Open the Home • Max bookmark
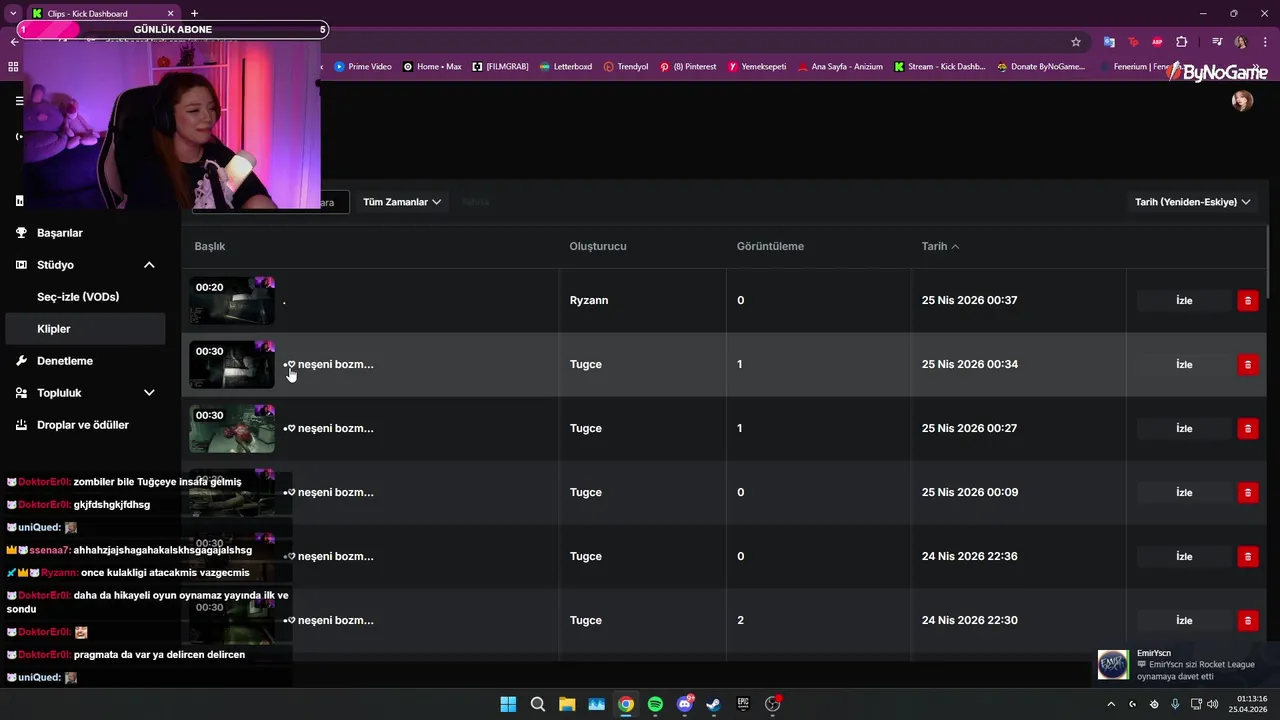 click(432, 67)
